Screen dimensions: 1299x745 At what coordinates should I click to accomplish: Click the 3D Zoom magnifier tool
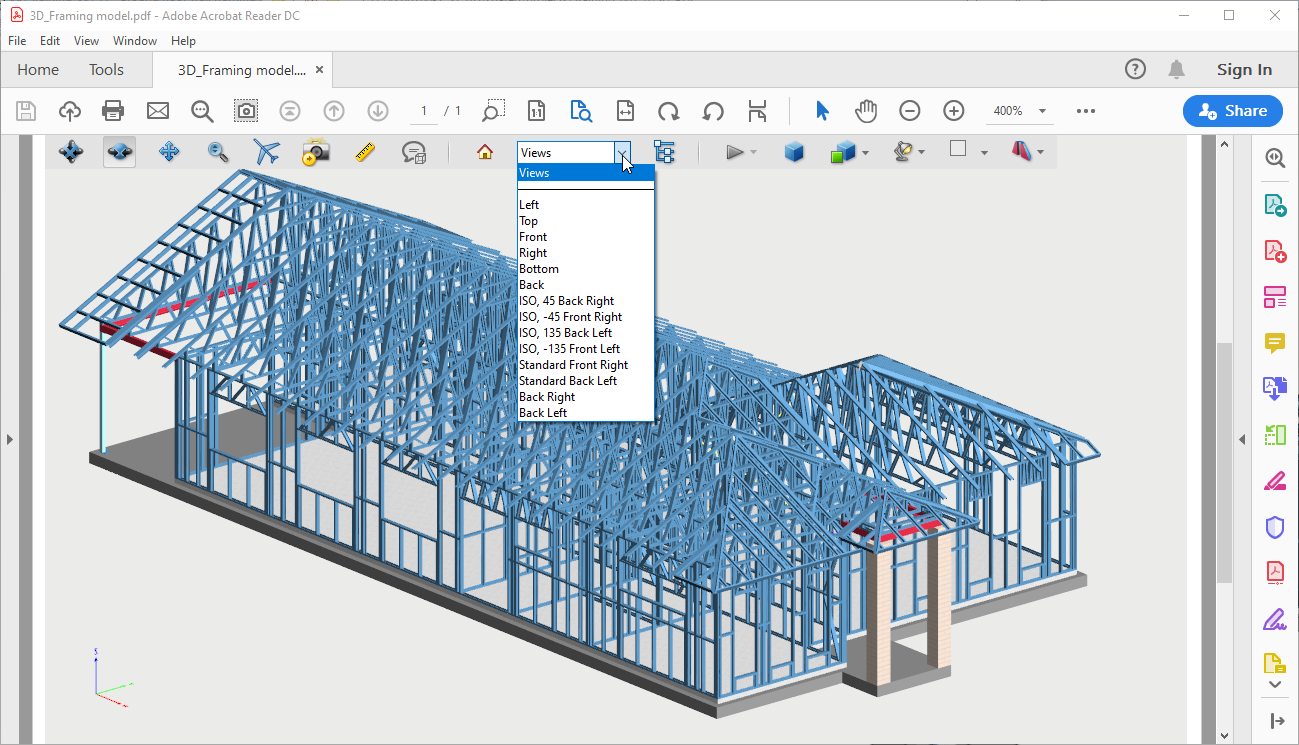(x=218, y=152)
